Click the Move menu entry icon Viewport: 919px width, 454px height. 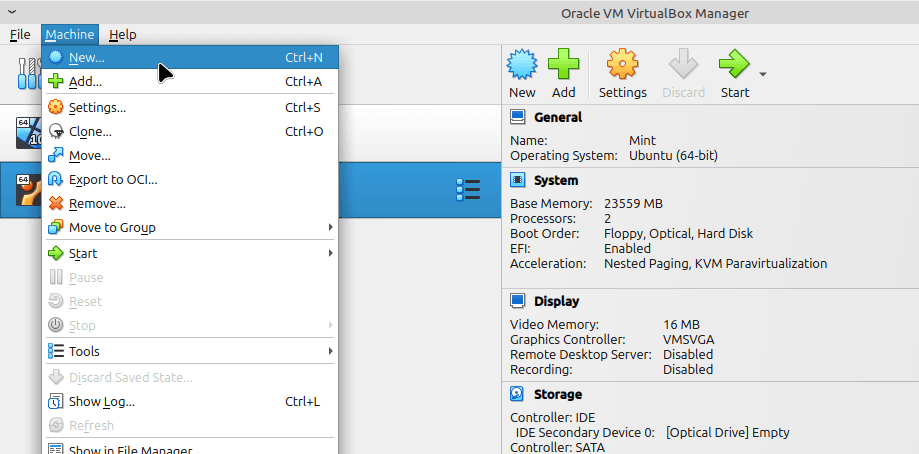click(x=56, y=155)
